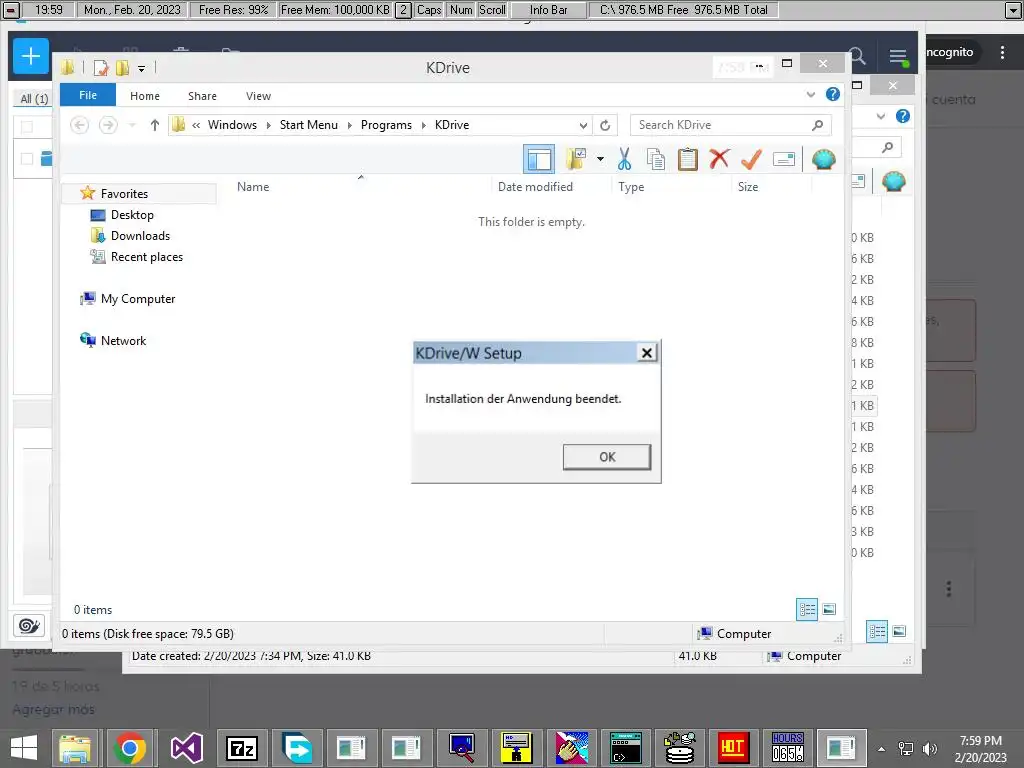
Task: Select the View ribbon tab
Action: coord(258,96)
